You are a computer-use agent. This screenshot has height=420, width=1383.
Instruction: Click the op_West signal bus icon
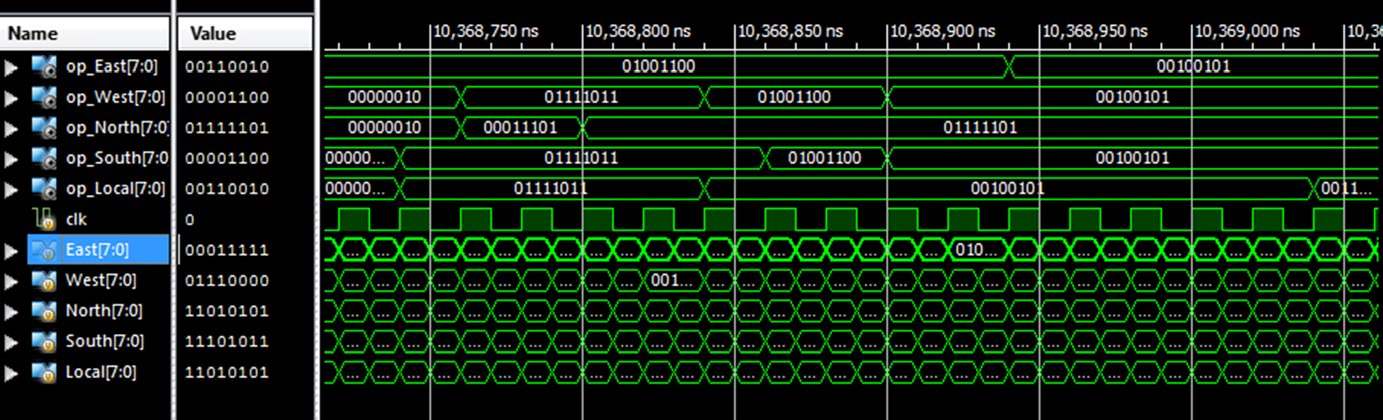point(43,97)
